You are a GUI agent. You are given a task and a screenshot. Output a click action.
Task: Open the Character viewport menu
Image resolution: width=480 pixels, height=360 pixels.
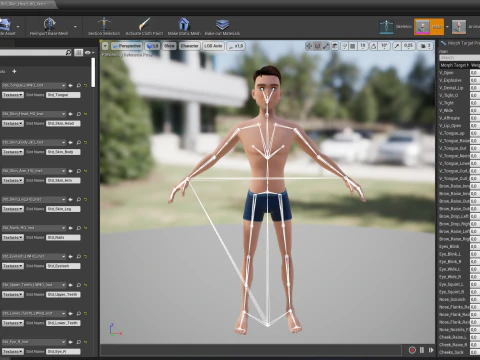click(x=189, y=46)
